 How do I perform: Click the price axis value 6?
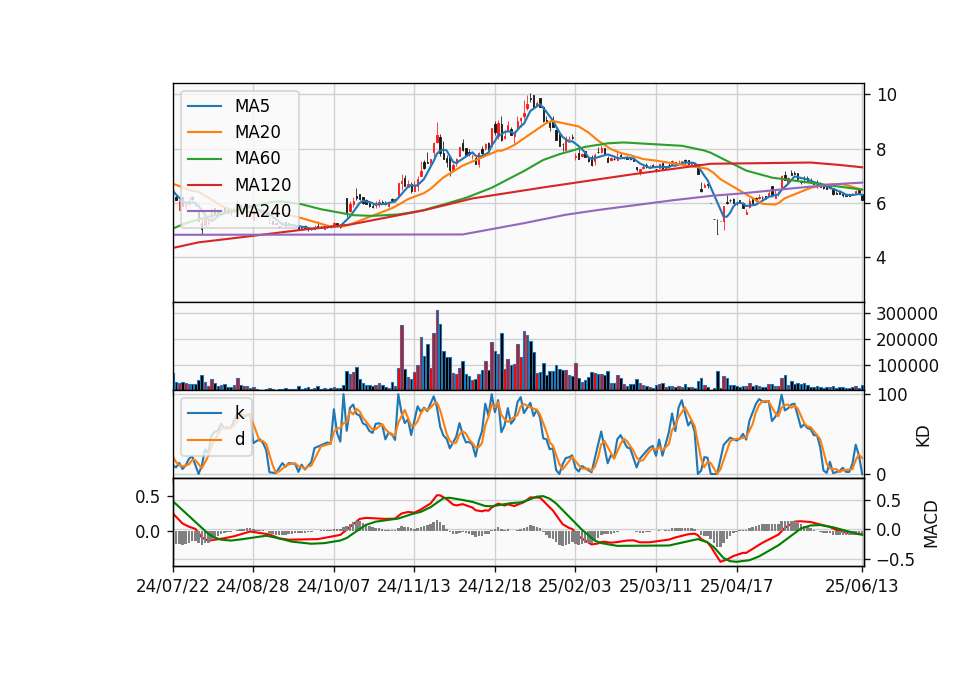point(882,204)
